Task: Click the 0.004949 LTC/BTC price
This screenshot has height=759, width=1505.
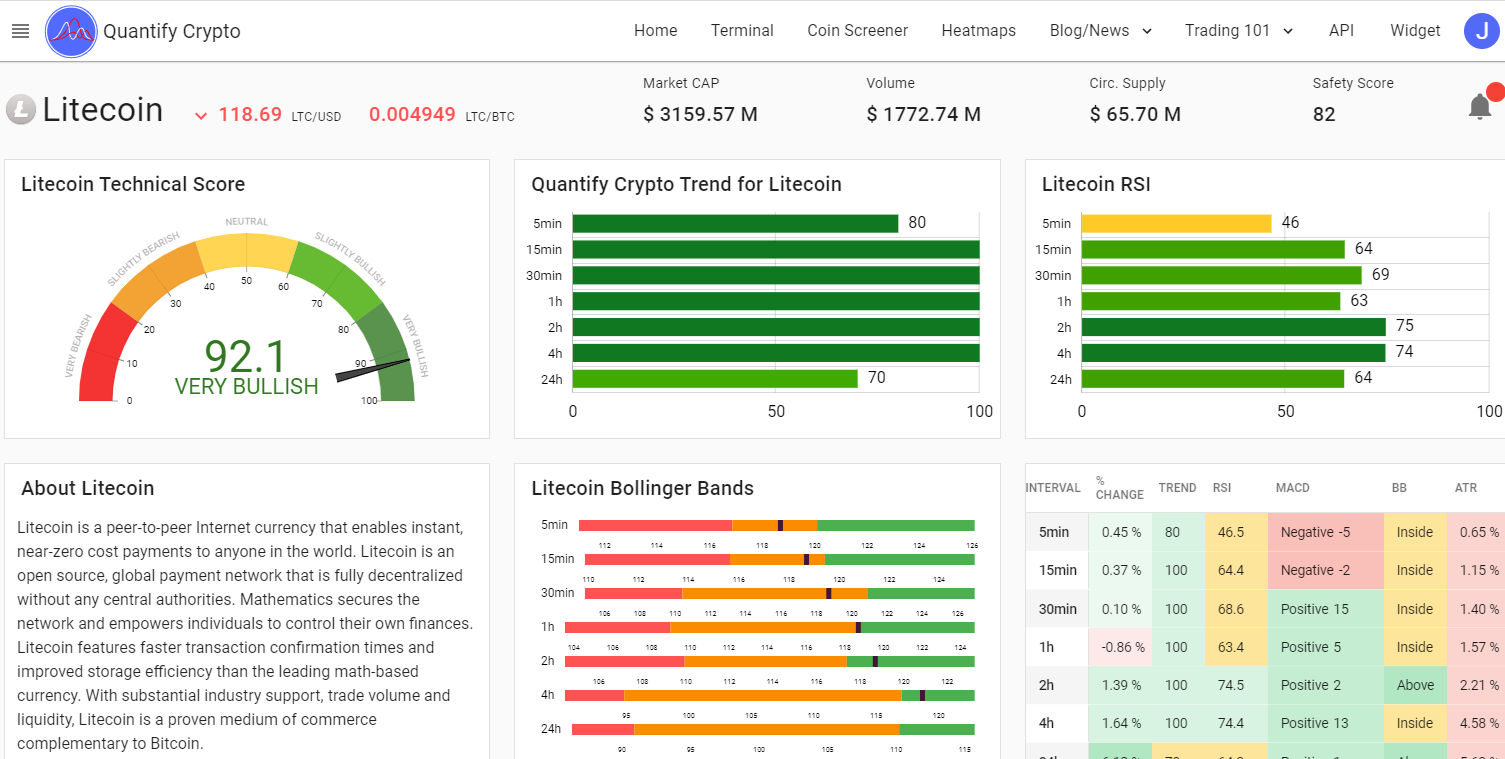Action: 412,114
